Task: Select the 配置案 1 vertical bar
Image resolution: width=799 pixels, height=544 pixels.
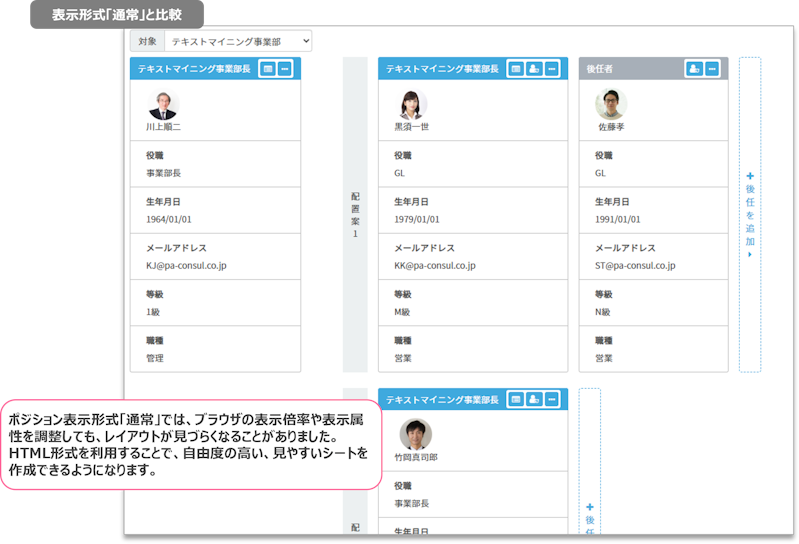Action: 355,214
